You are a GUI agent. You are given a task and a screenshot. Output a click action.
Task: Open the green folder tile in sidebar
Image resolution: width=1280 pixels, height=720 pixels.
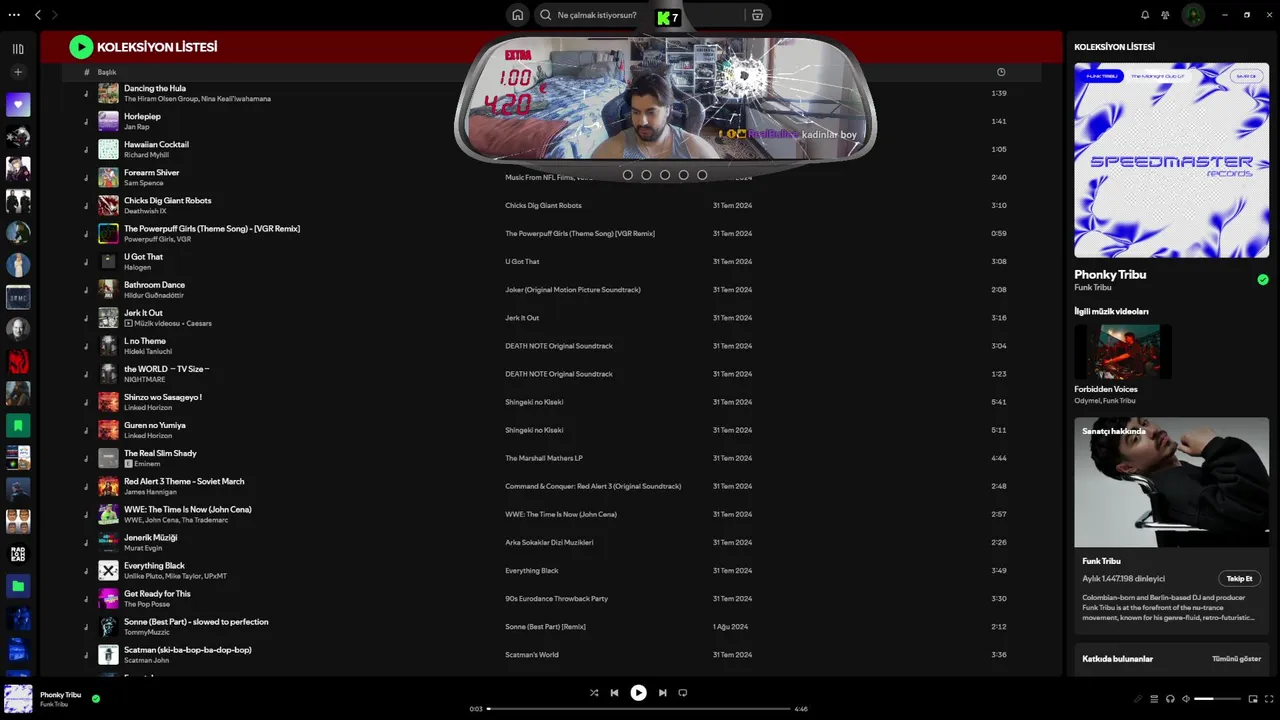18,585
